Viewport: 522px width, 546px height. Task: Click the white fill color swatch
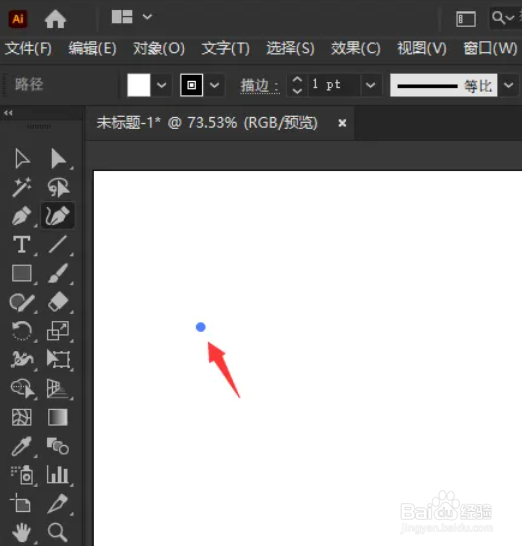pyautogui.click(x=139, y=85)
